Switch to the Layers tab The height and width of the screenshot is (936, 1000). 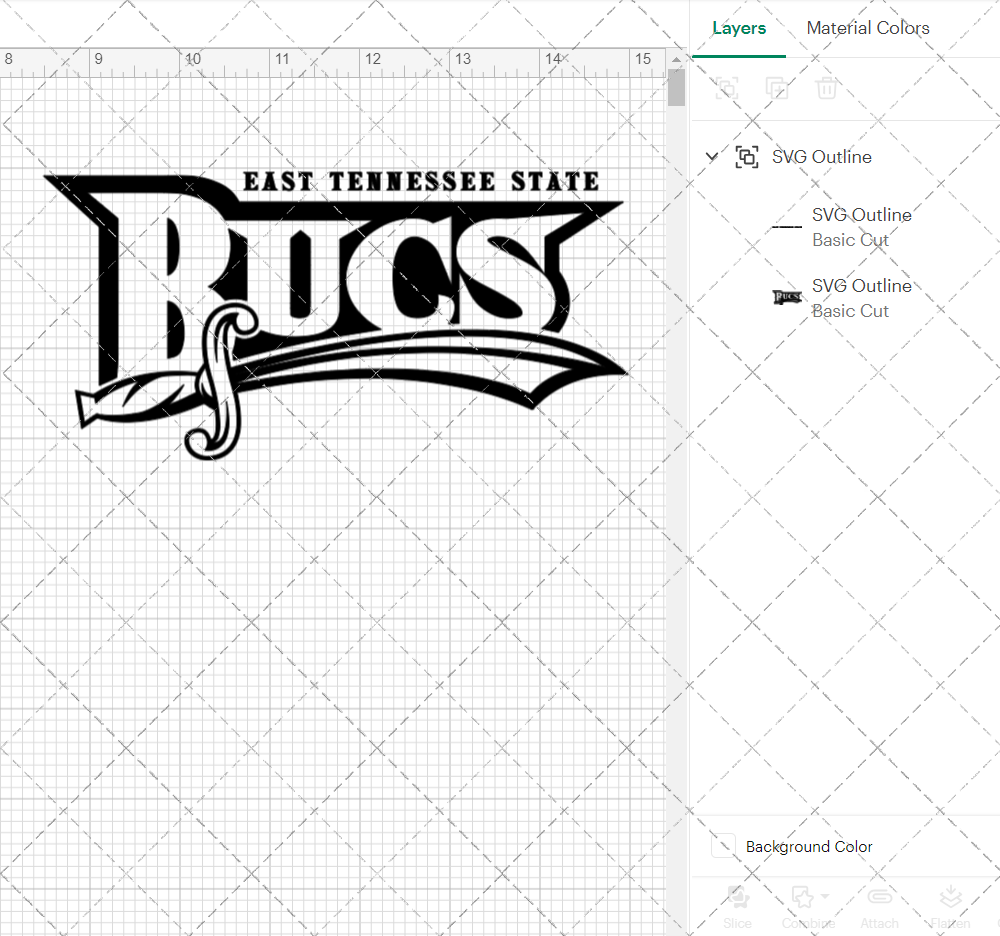tap(739, 28)
